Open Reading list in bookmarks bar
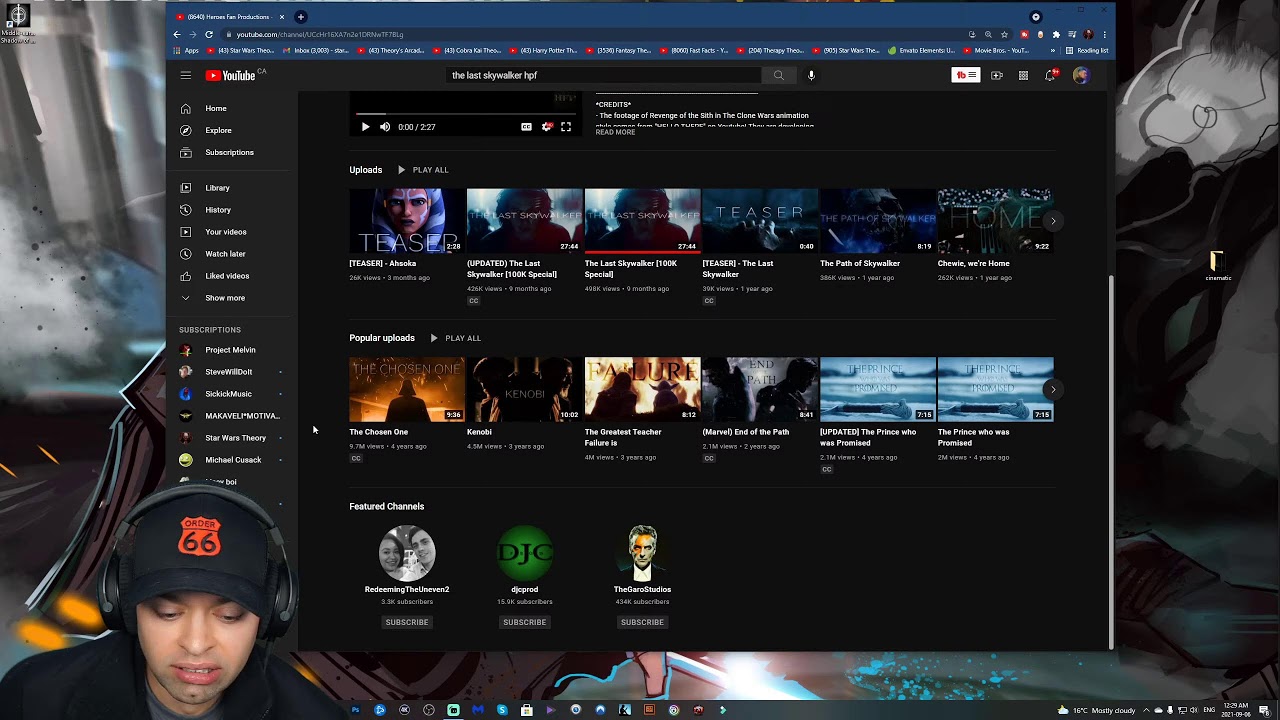The image size is (1280, 720). tap(1087, 50)
